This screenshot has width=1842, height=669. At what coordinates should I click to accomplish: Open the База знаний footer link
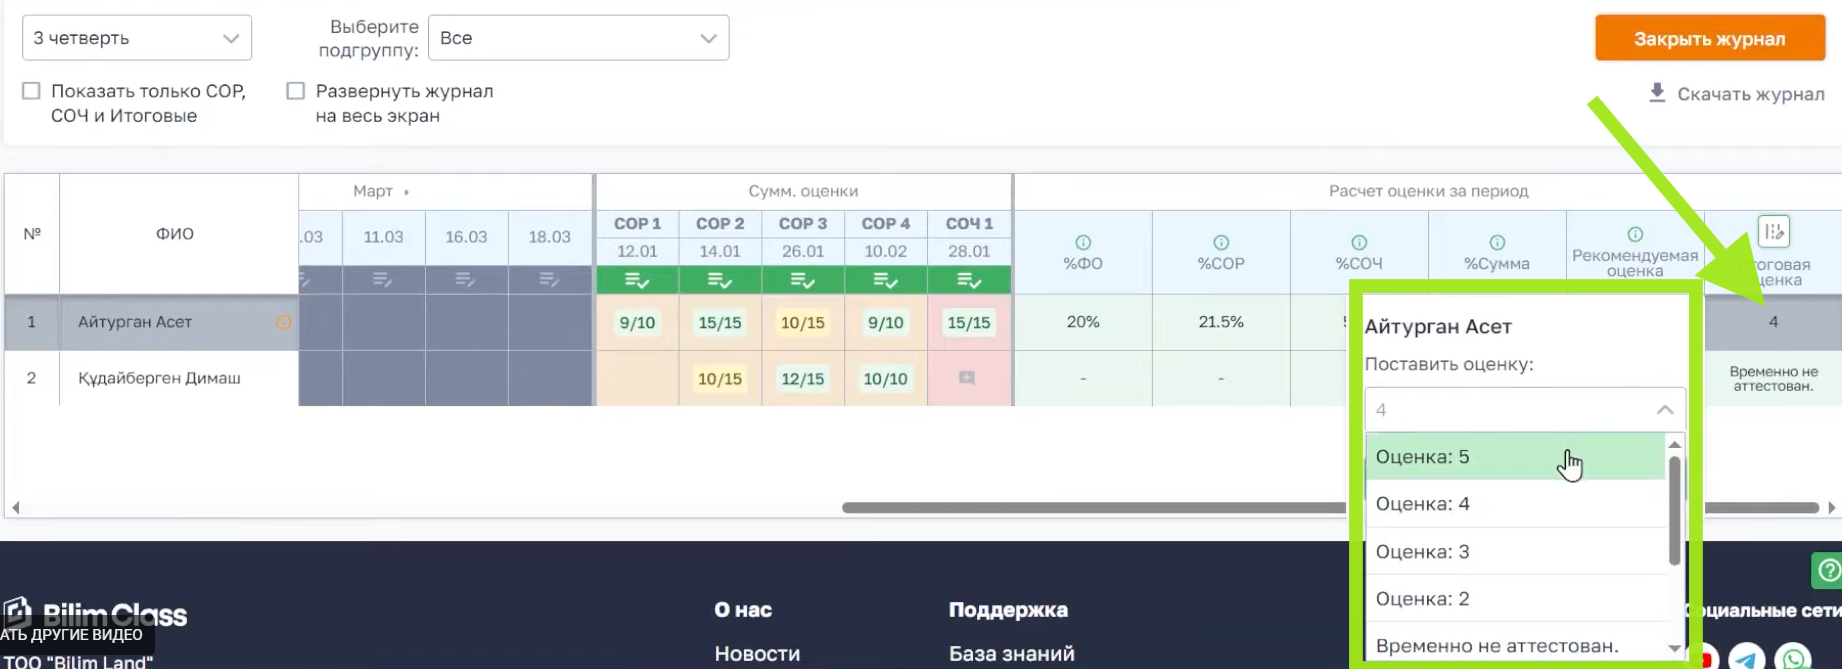click(x=1012, y=653)
